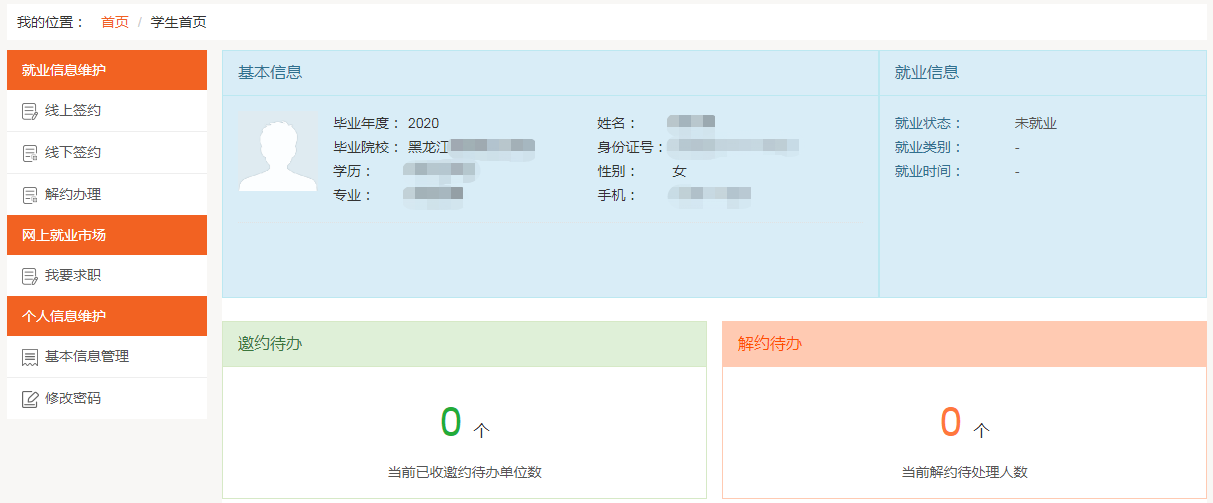The width and height of the screenshot is (1213, 503).
Task: Click the student avatar placeholder image
Action: point(277,152)
